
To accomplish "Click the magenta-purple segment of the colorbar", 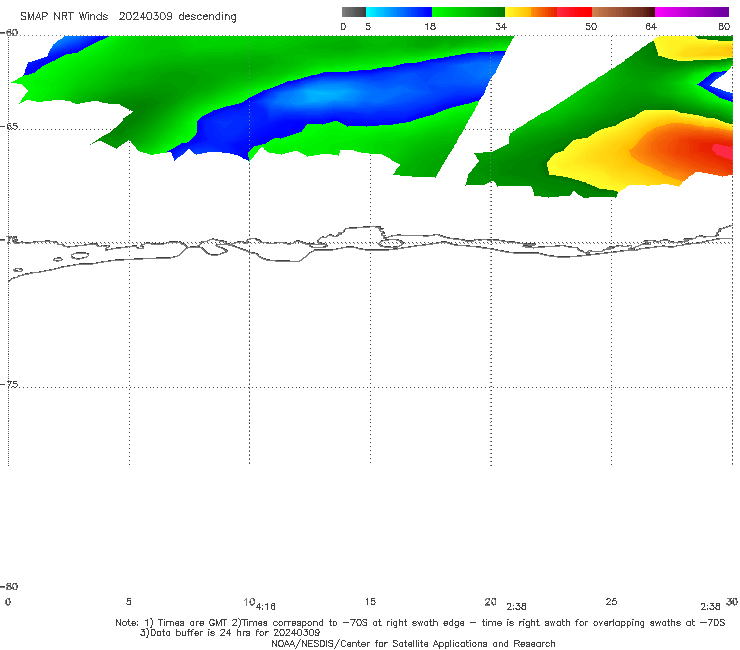I will coord(692,12).
